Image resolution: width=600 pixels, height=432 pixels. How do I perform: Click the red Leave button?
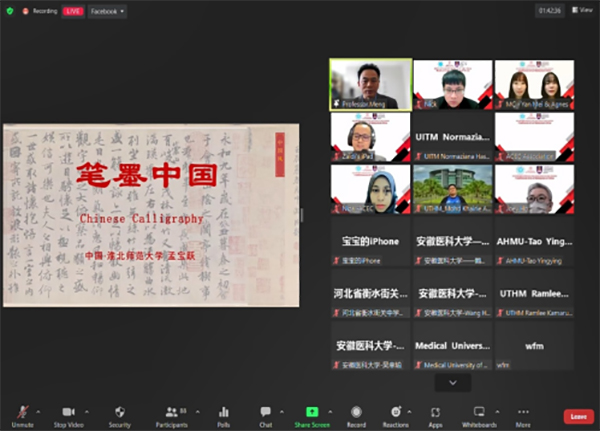click(579, 417)
